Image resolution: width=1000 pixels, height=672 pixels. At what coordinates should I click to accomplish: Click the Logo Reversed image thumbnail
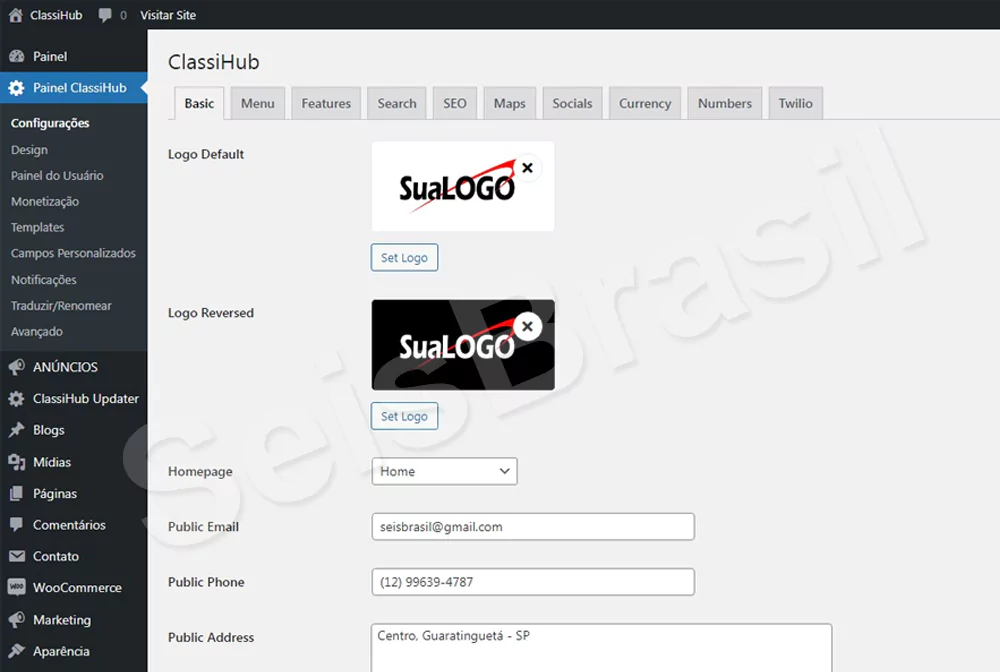click(463, 345)
